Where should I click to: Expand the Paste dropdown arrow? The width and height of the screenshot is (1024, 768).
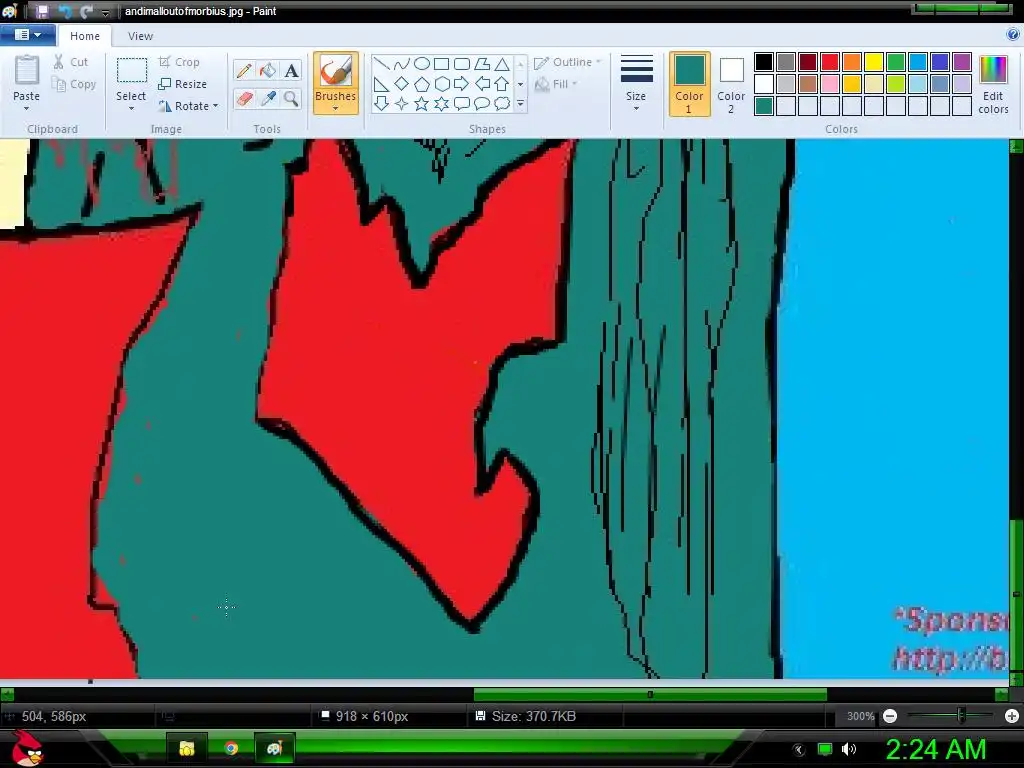[27, 108]
